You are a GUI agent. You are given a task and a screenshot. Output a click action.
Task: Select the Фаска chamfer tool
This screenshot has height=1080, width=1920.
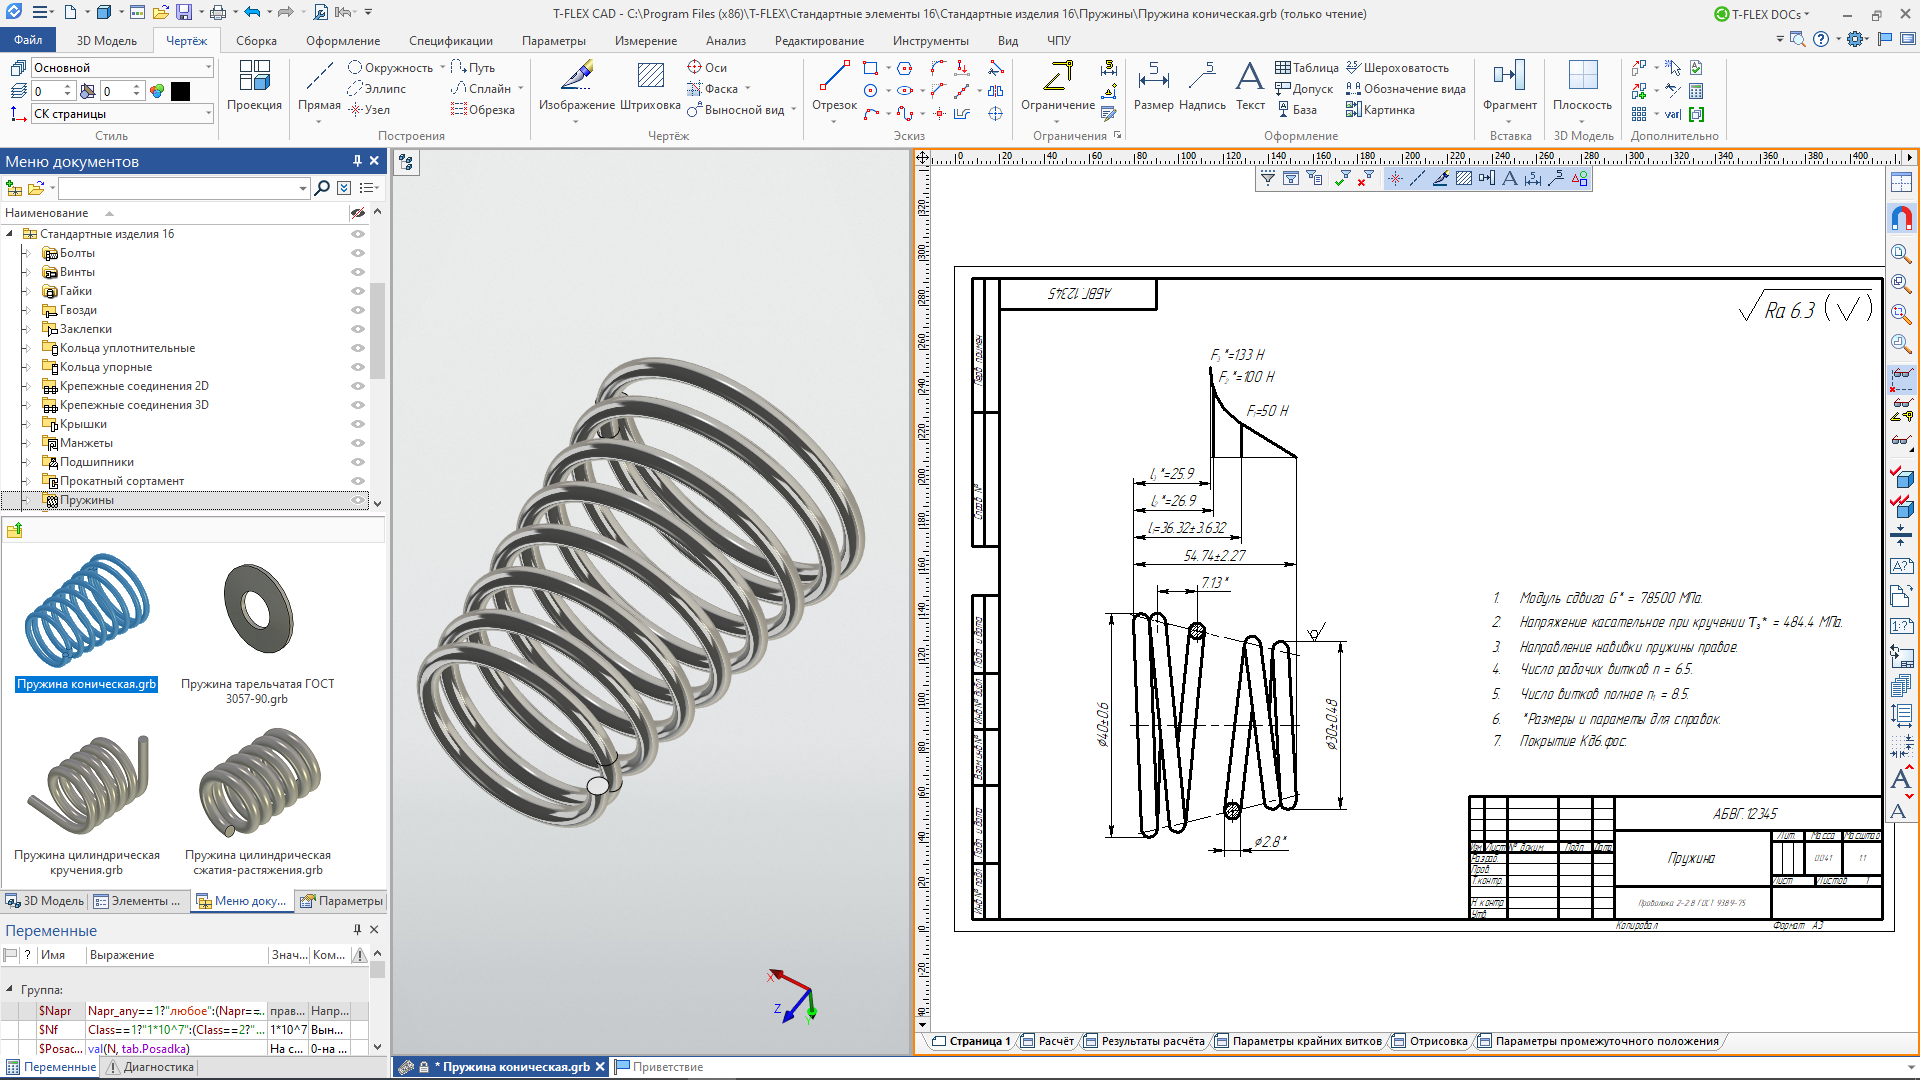point(712,89)
